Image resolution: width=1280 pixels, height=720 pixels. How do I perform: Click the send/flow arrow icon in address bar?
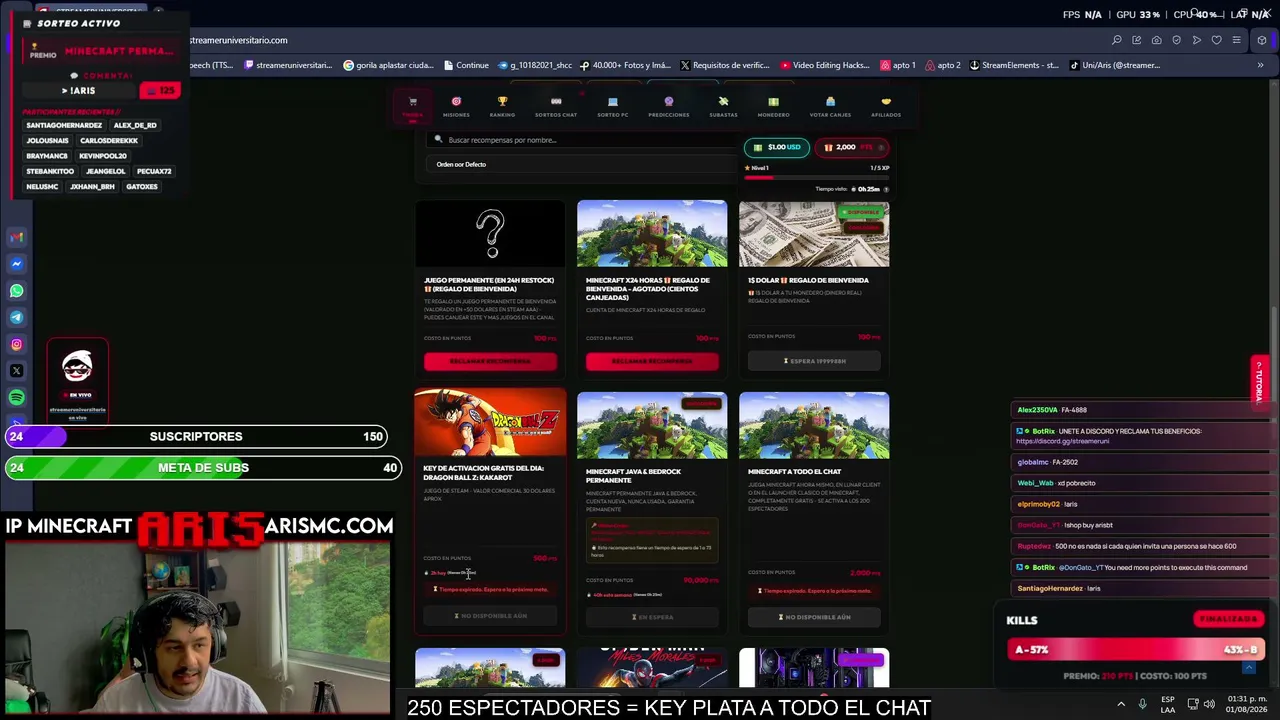pos(1197,40)
